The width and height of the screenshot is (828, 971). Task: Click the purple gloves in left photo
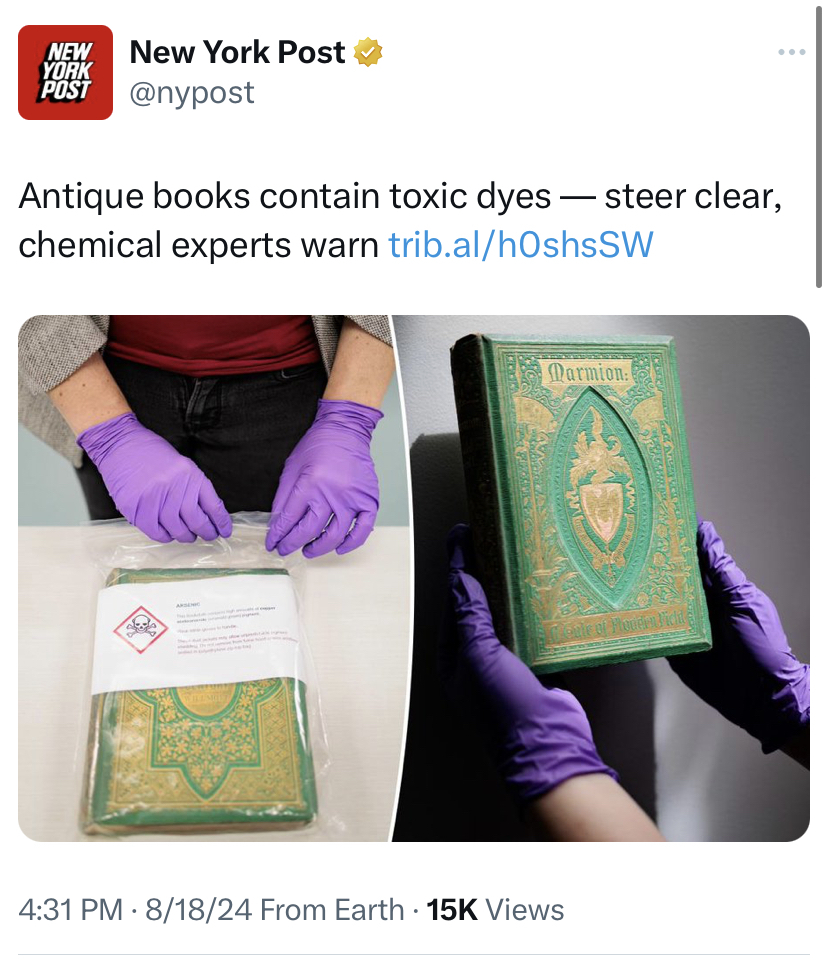[229, 477]
